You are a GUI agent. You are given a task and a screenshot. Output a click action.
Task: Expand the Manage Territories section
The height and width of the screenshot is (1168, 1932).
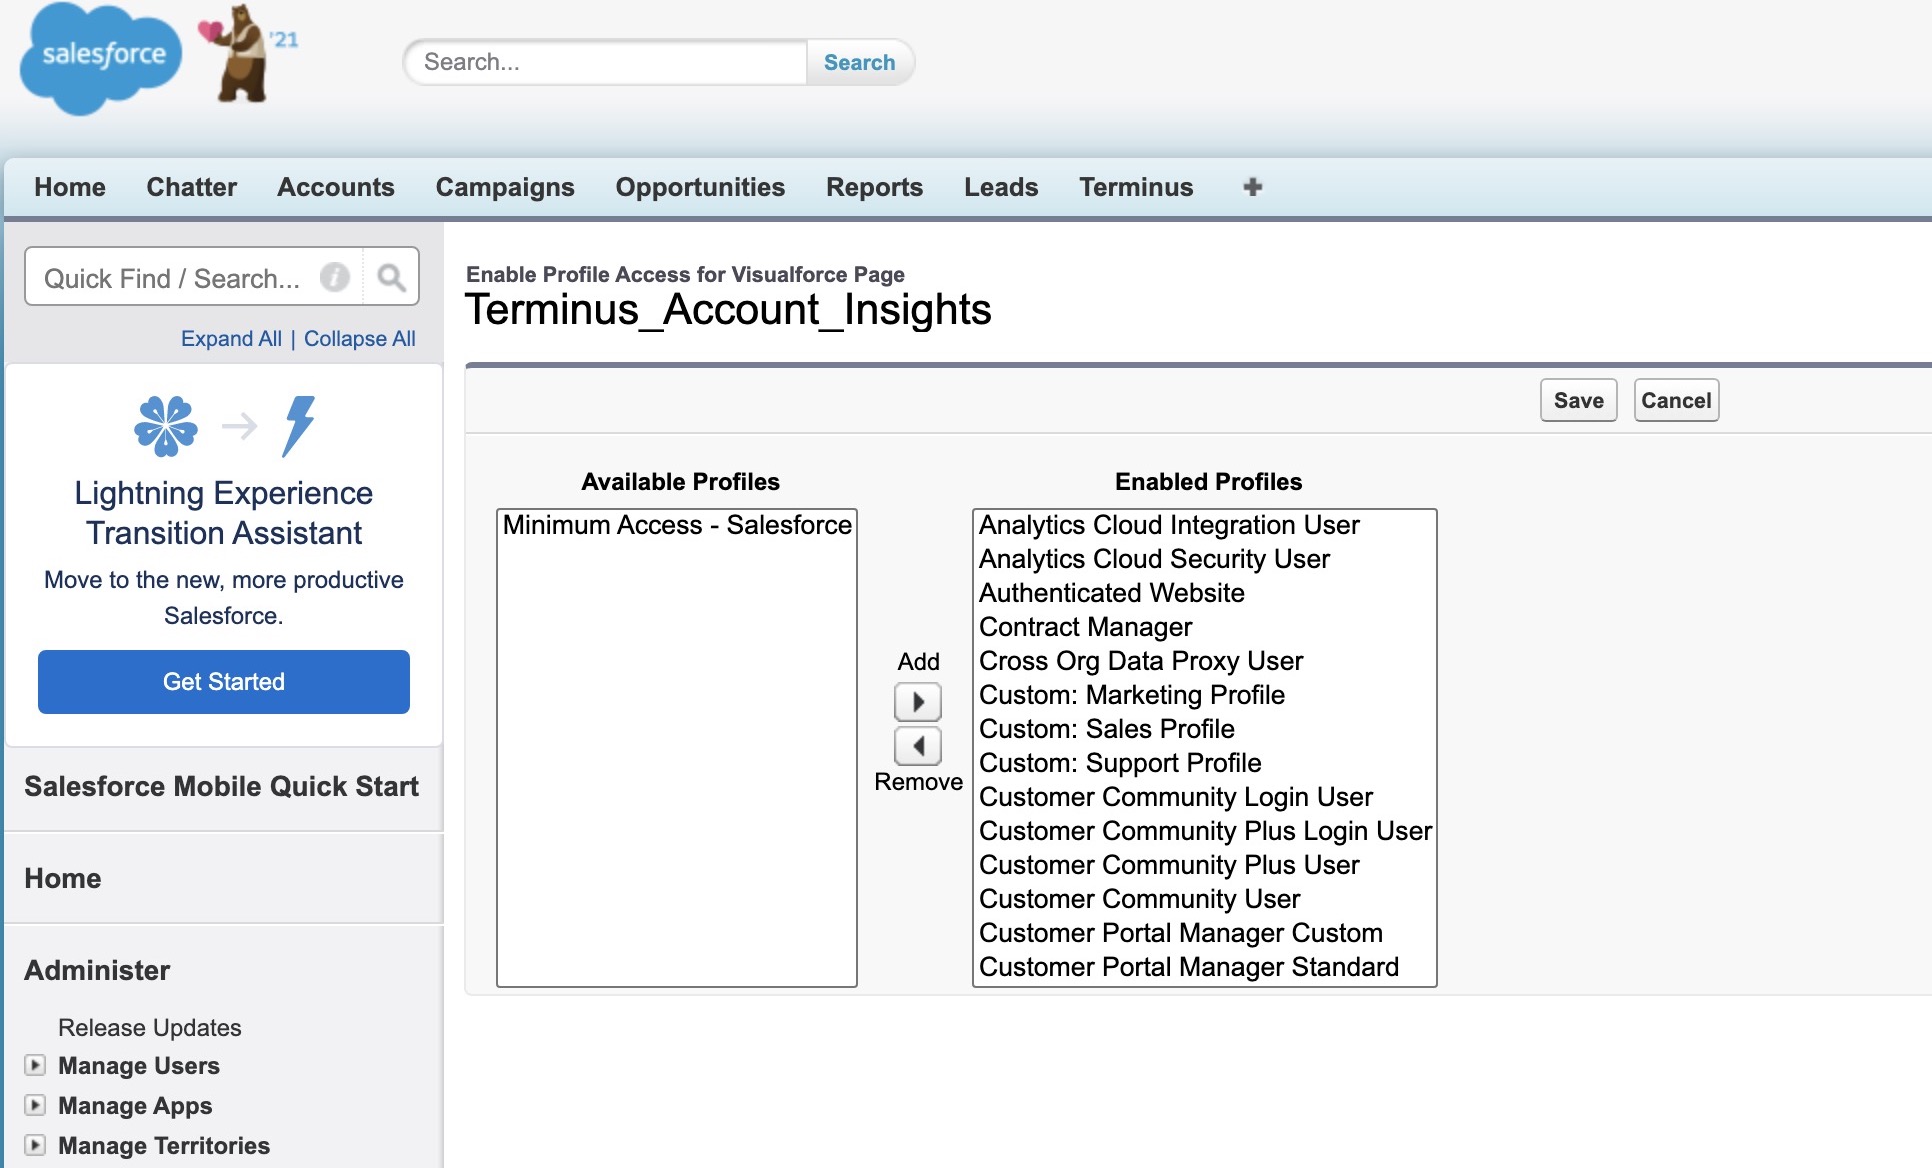coord(35,1145)
